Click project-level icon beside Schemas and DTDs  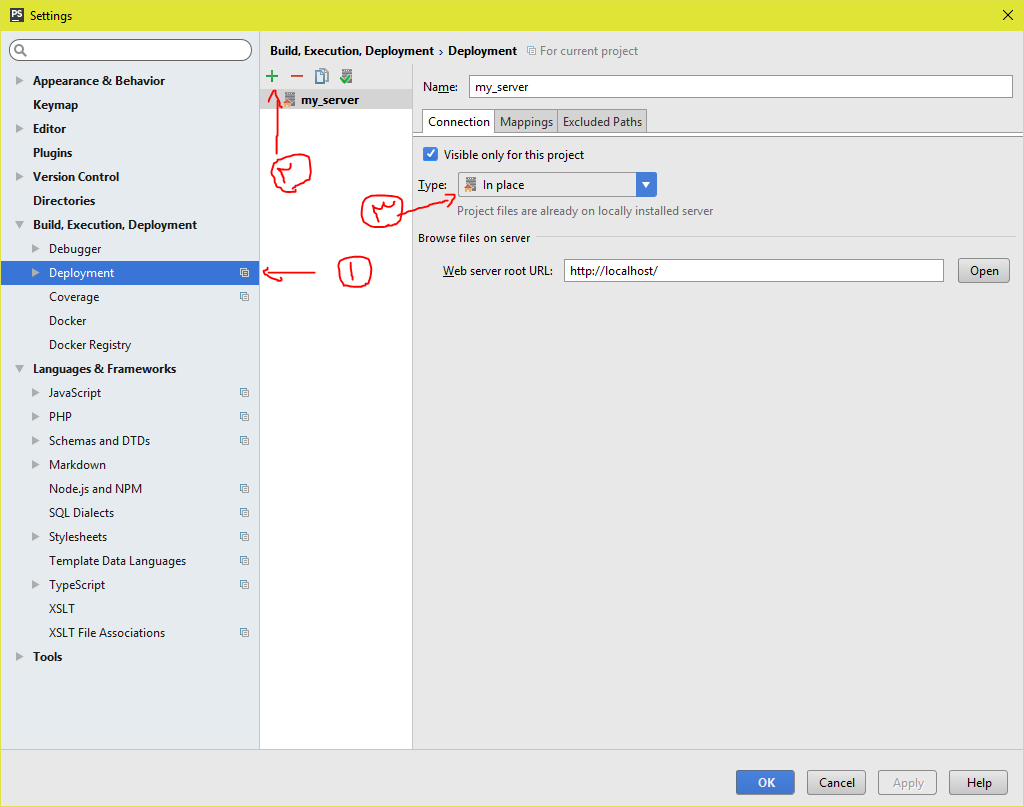pyautogui.click(x=244, y=441)
